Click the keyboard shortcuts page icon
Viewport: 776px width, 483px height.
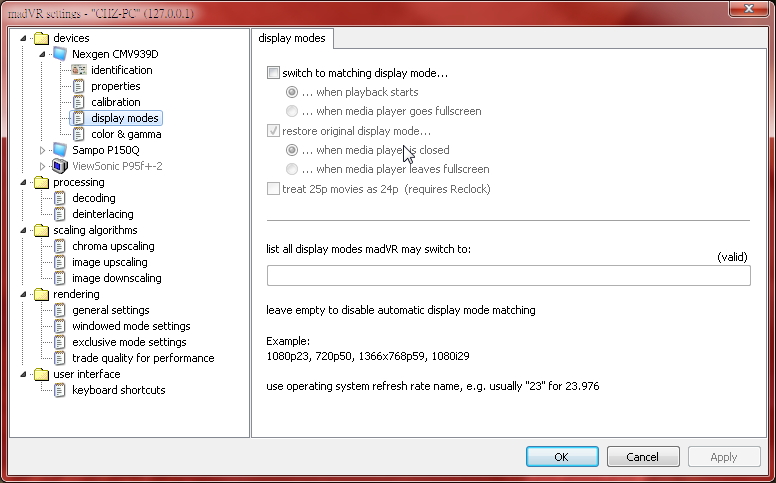pyautogui.click(x=60, y=390)
